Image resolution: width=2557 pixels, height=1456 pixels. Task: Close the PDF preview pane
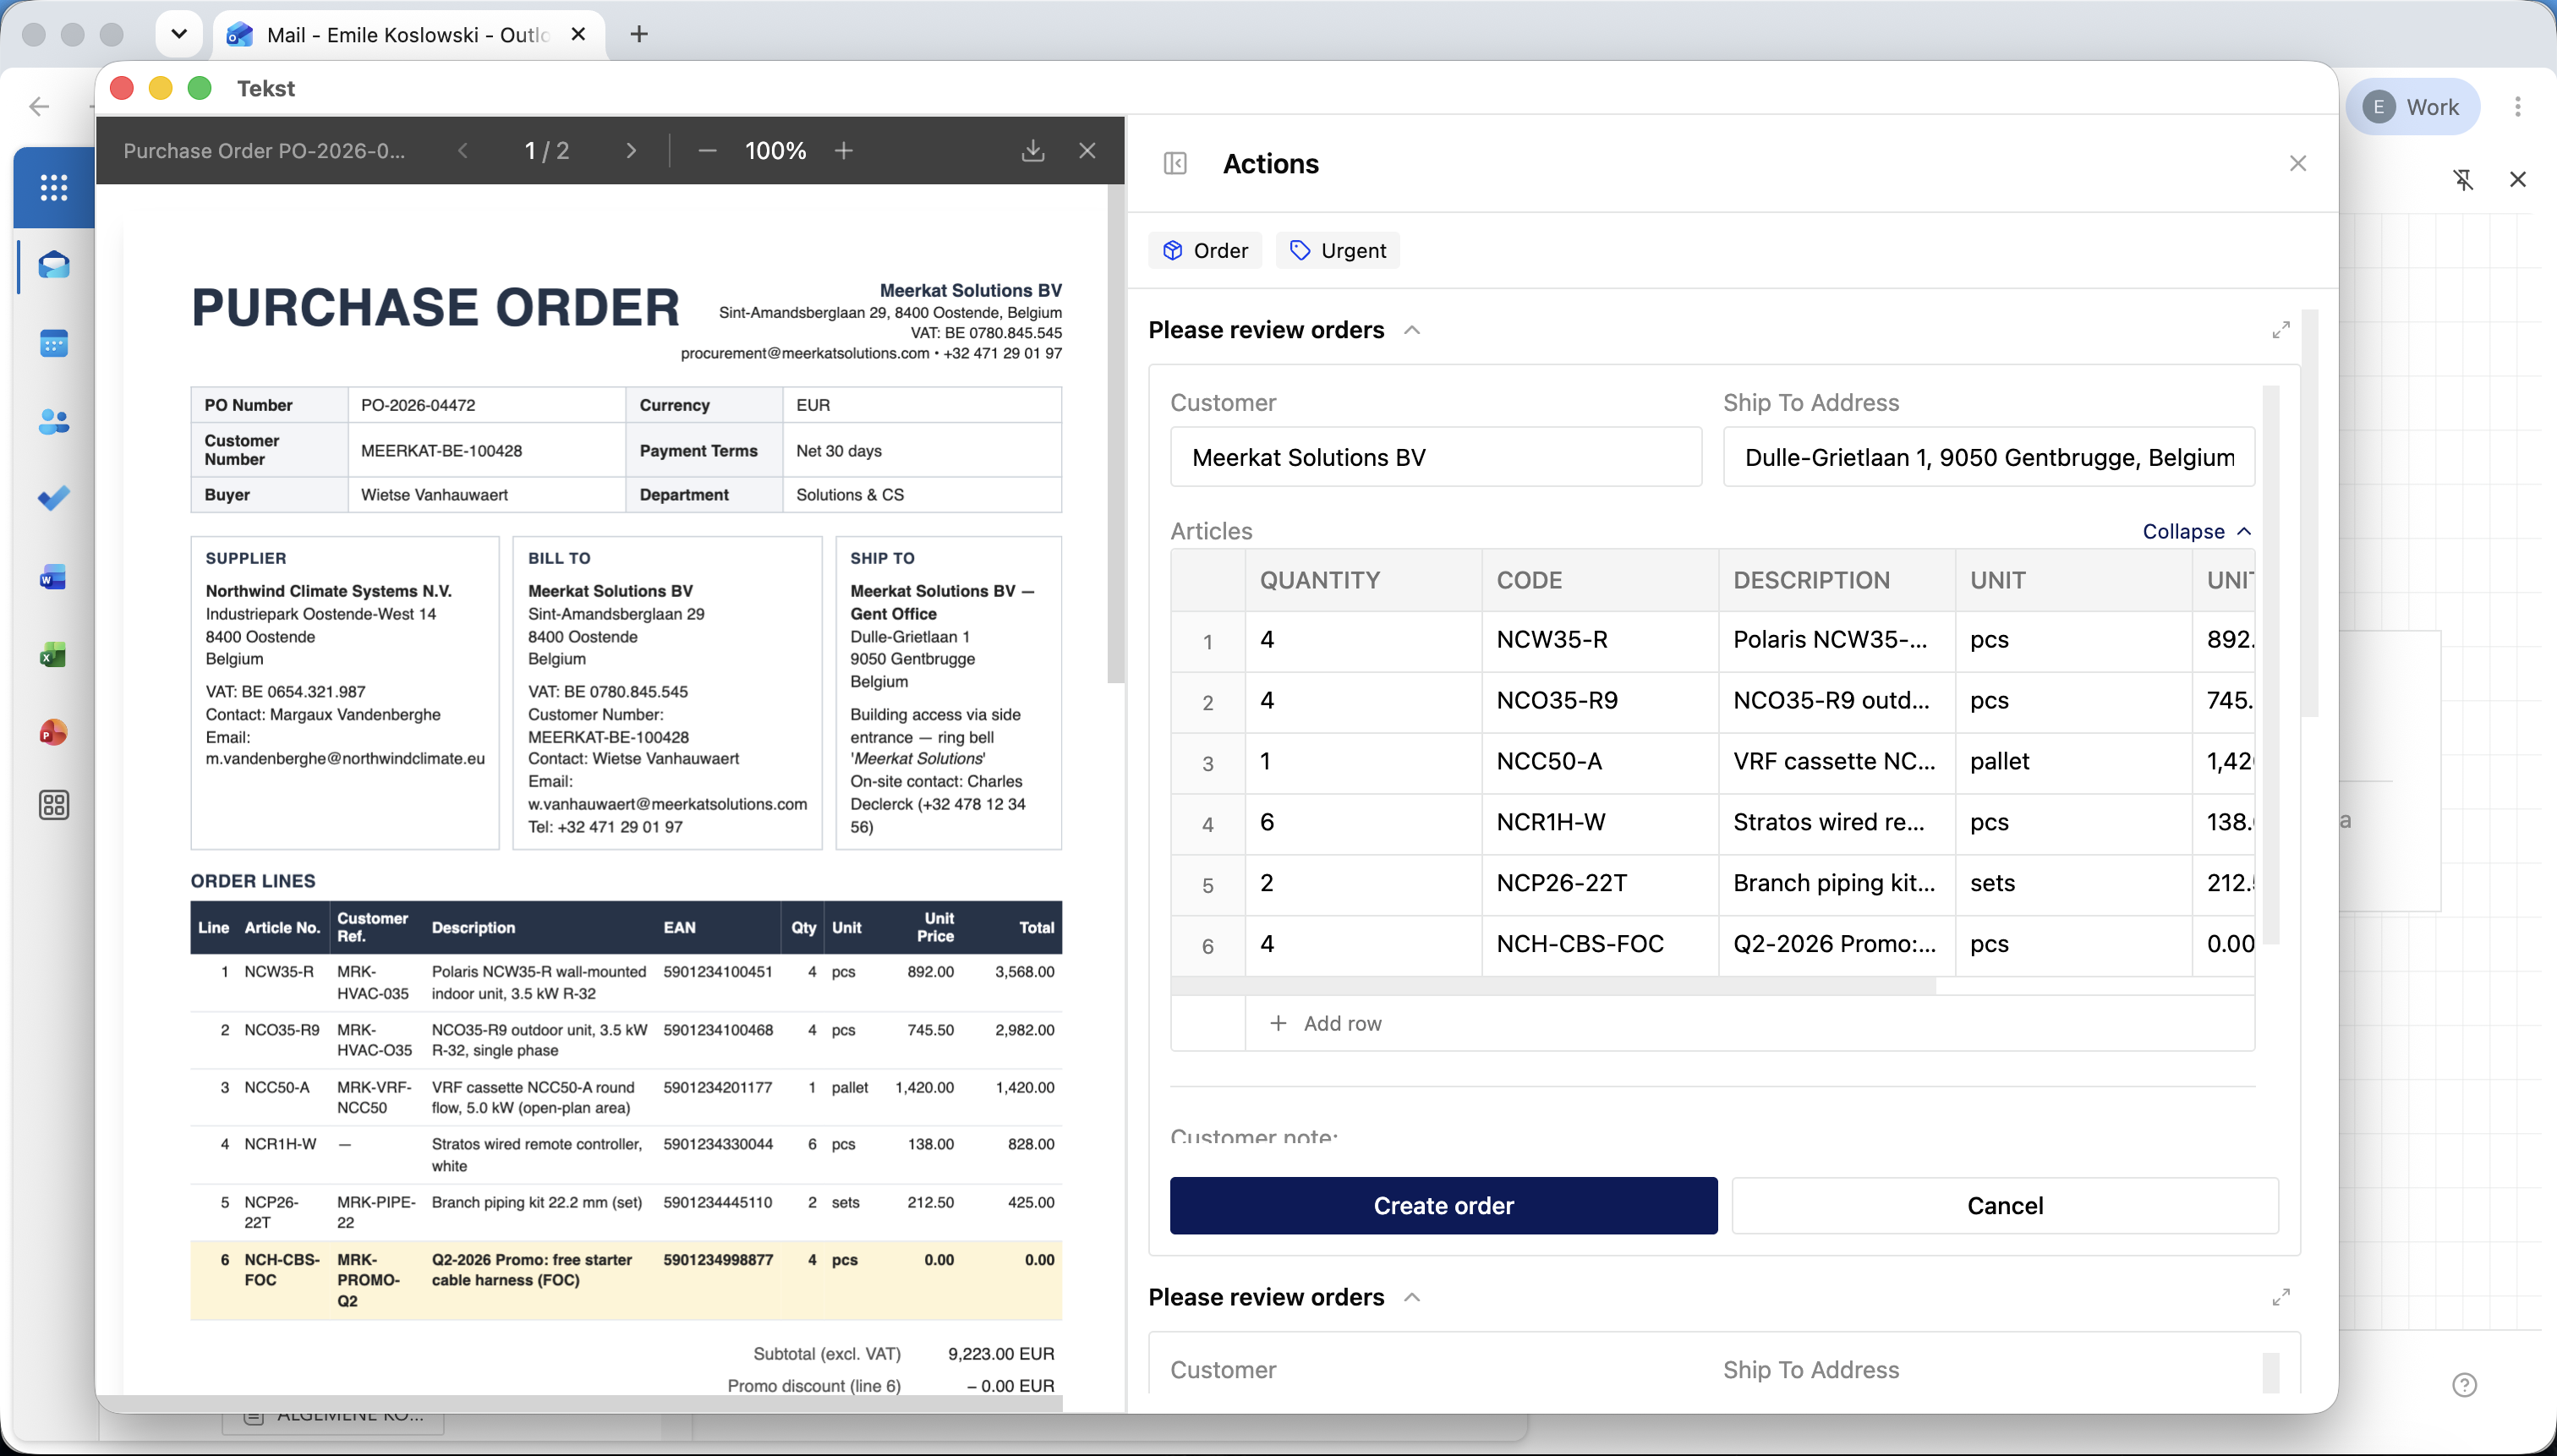[1087, 151]
